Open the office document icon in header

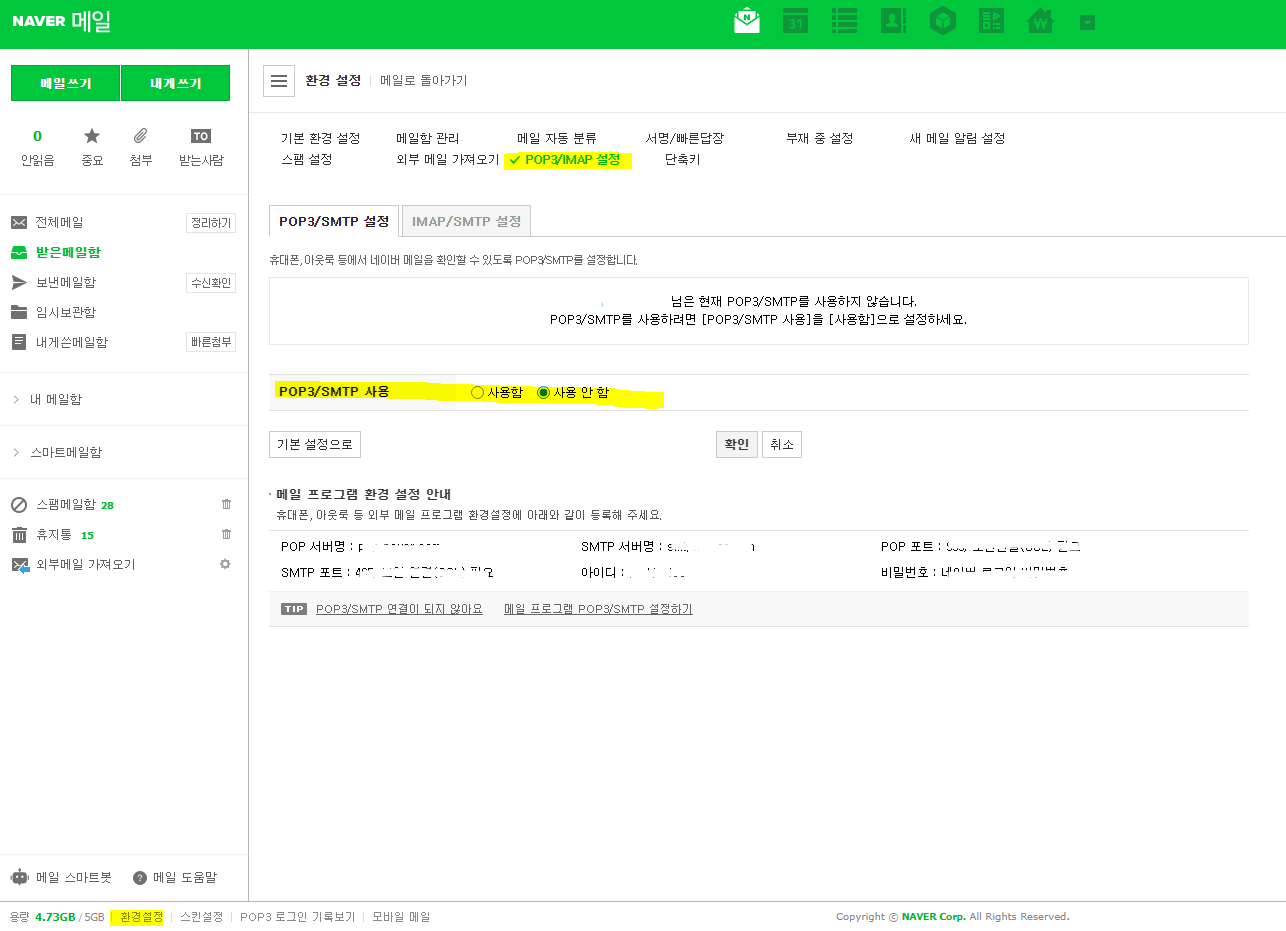(991, 21)
